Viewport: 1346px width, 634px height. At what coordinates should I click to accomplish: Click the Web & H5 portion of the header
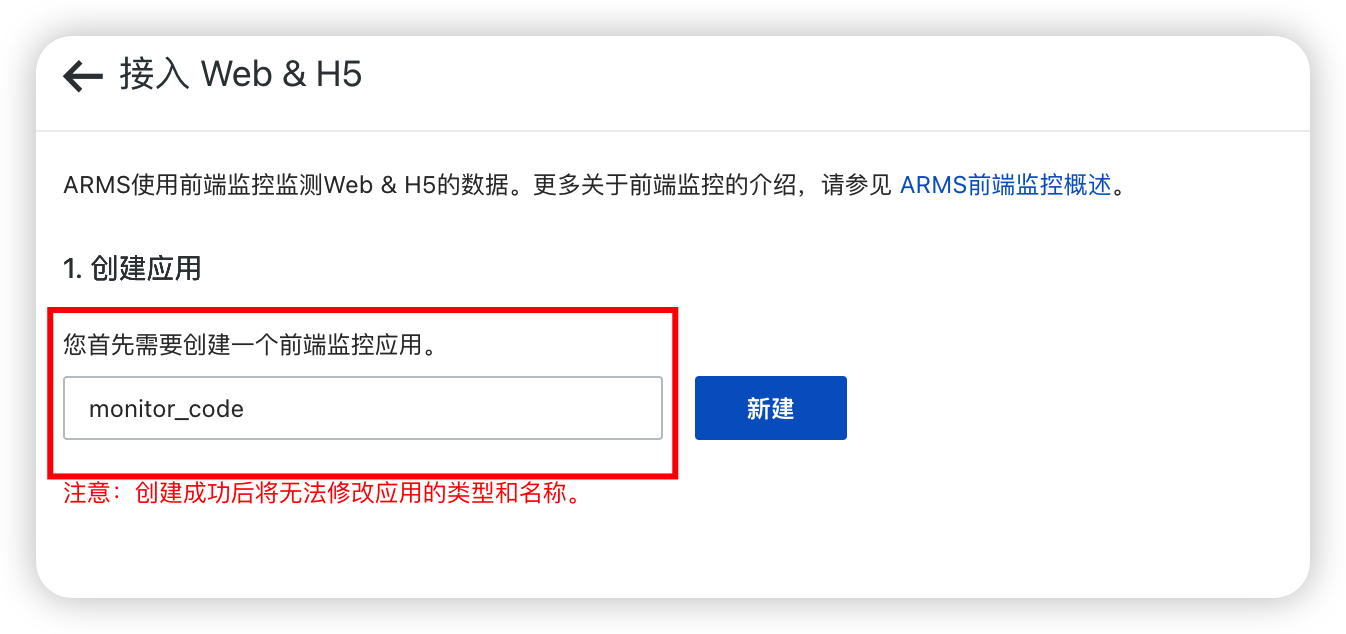click(x=282, y=75)
